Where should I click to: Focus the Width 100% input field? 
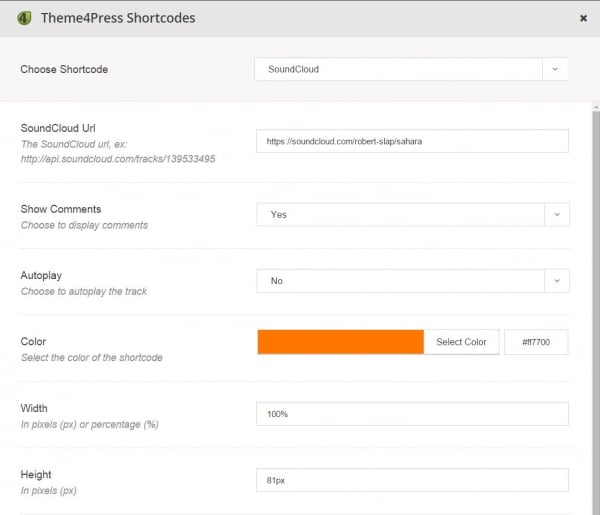[412, 414]
